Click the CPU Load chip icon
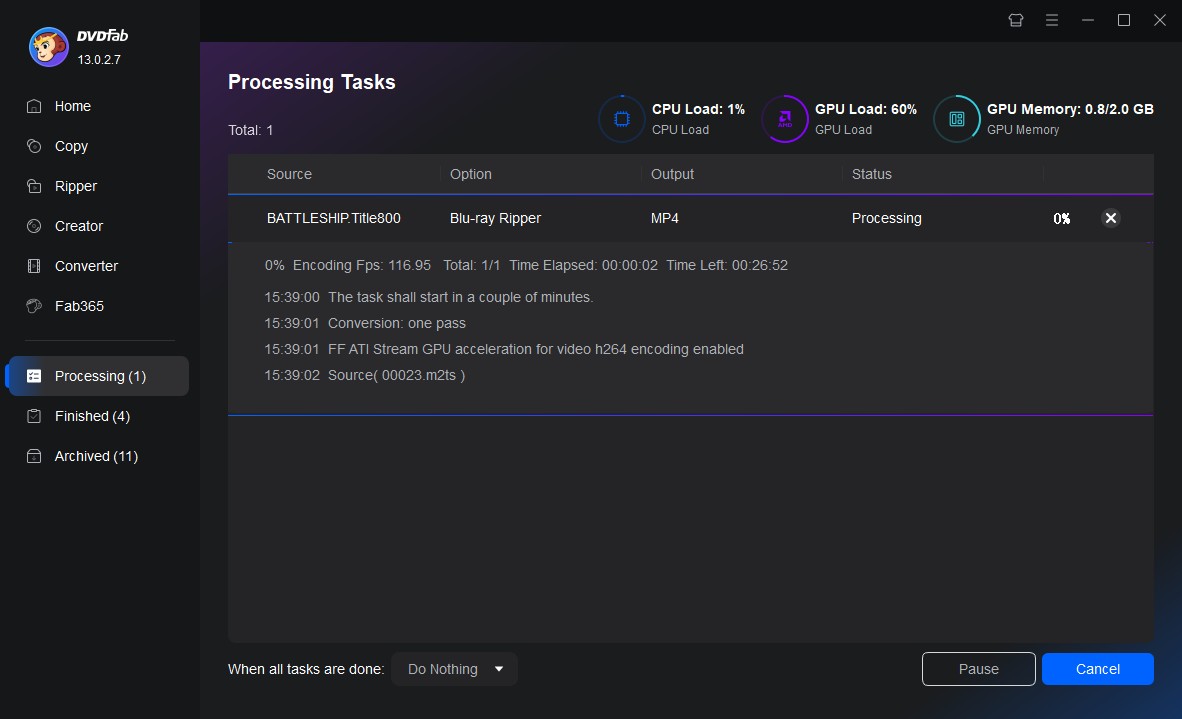This screenshot has height=719, width=1182. pyautogui.click(x=622, y=119)
